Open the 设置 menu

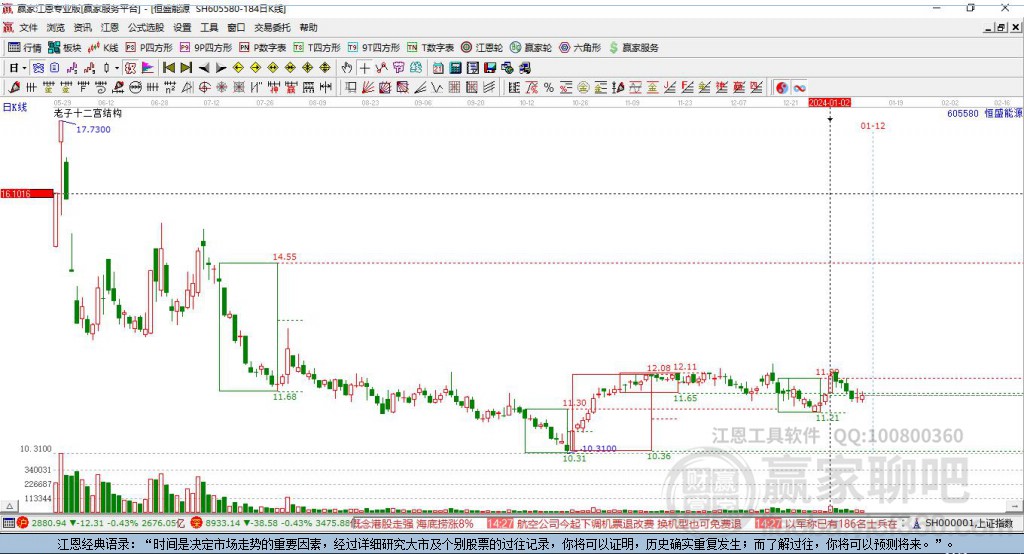pos(182,27)
